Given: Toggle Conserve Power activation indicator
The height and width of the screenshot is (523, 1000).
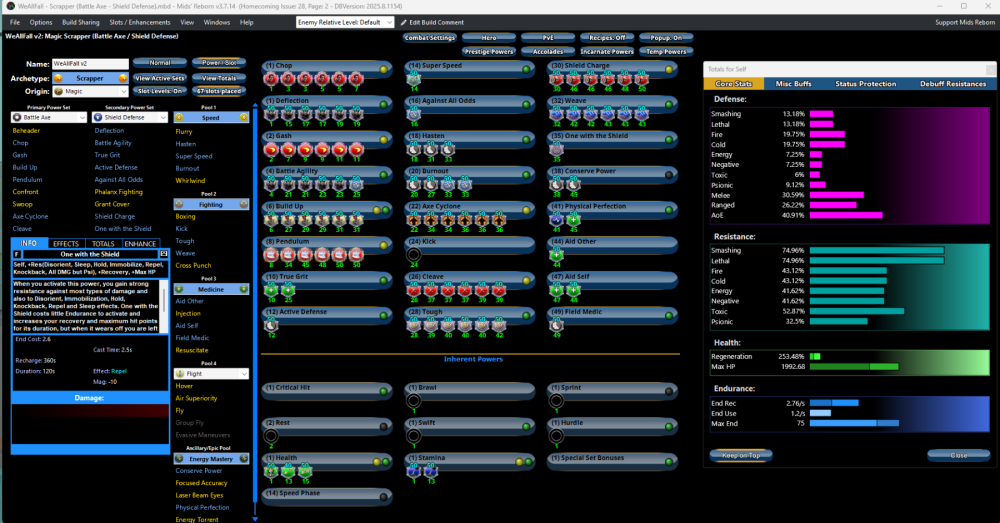Looking at the screenshot, I should click(x=668, y=172).
